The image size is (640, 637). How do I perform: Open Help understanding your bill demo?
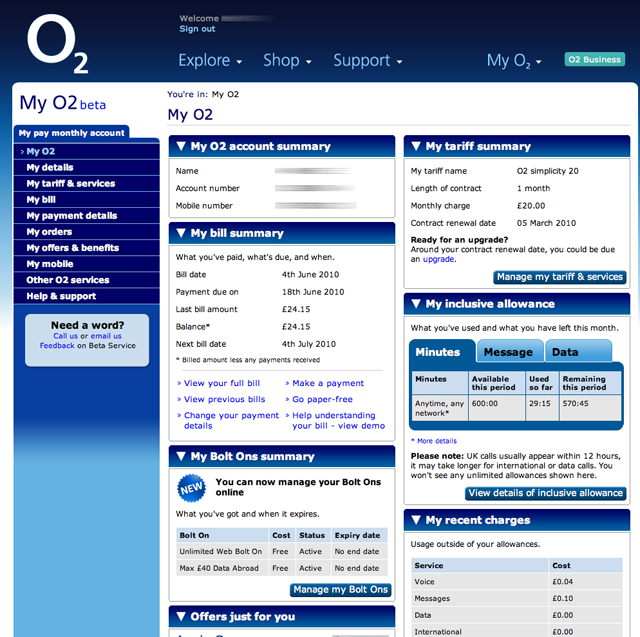click(338, 420)
